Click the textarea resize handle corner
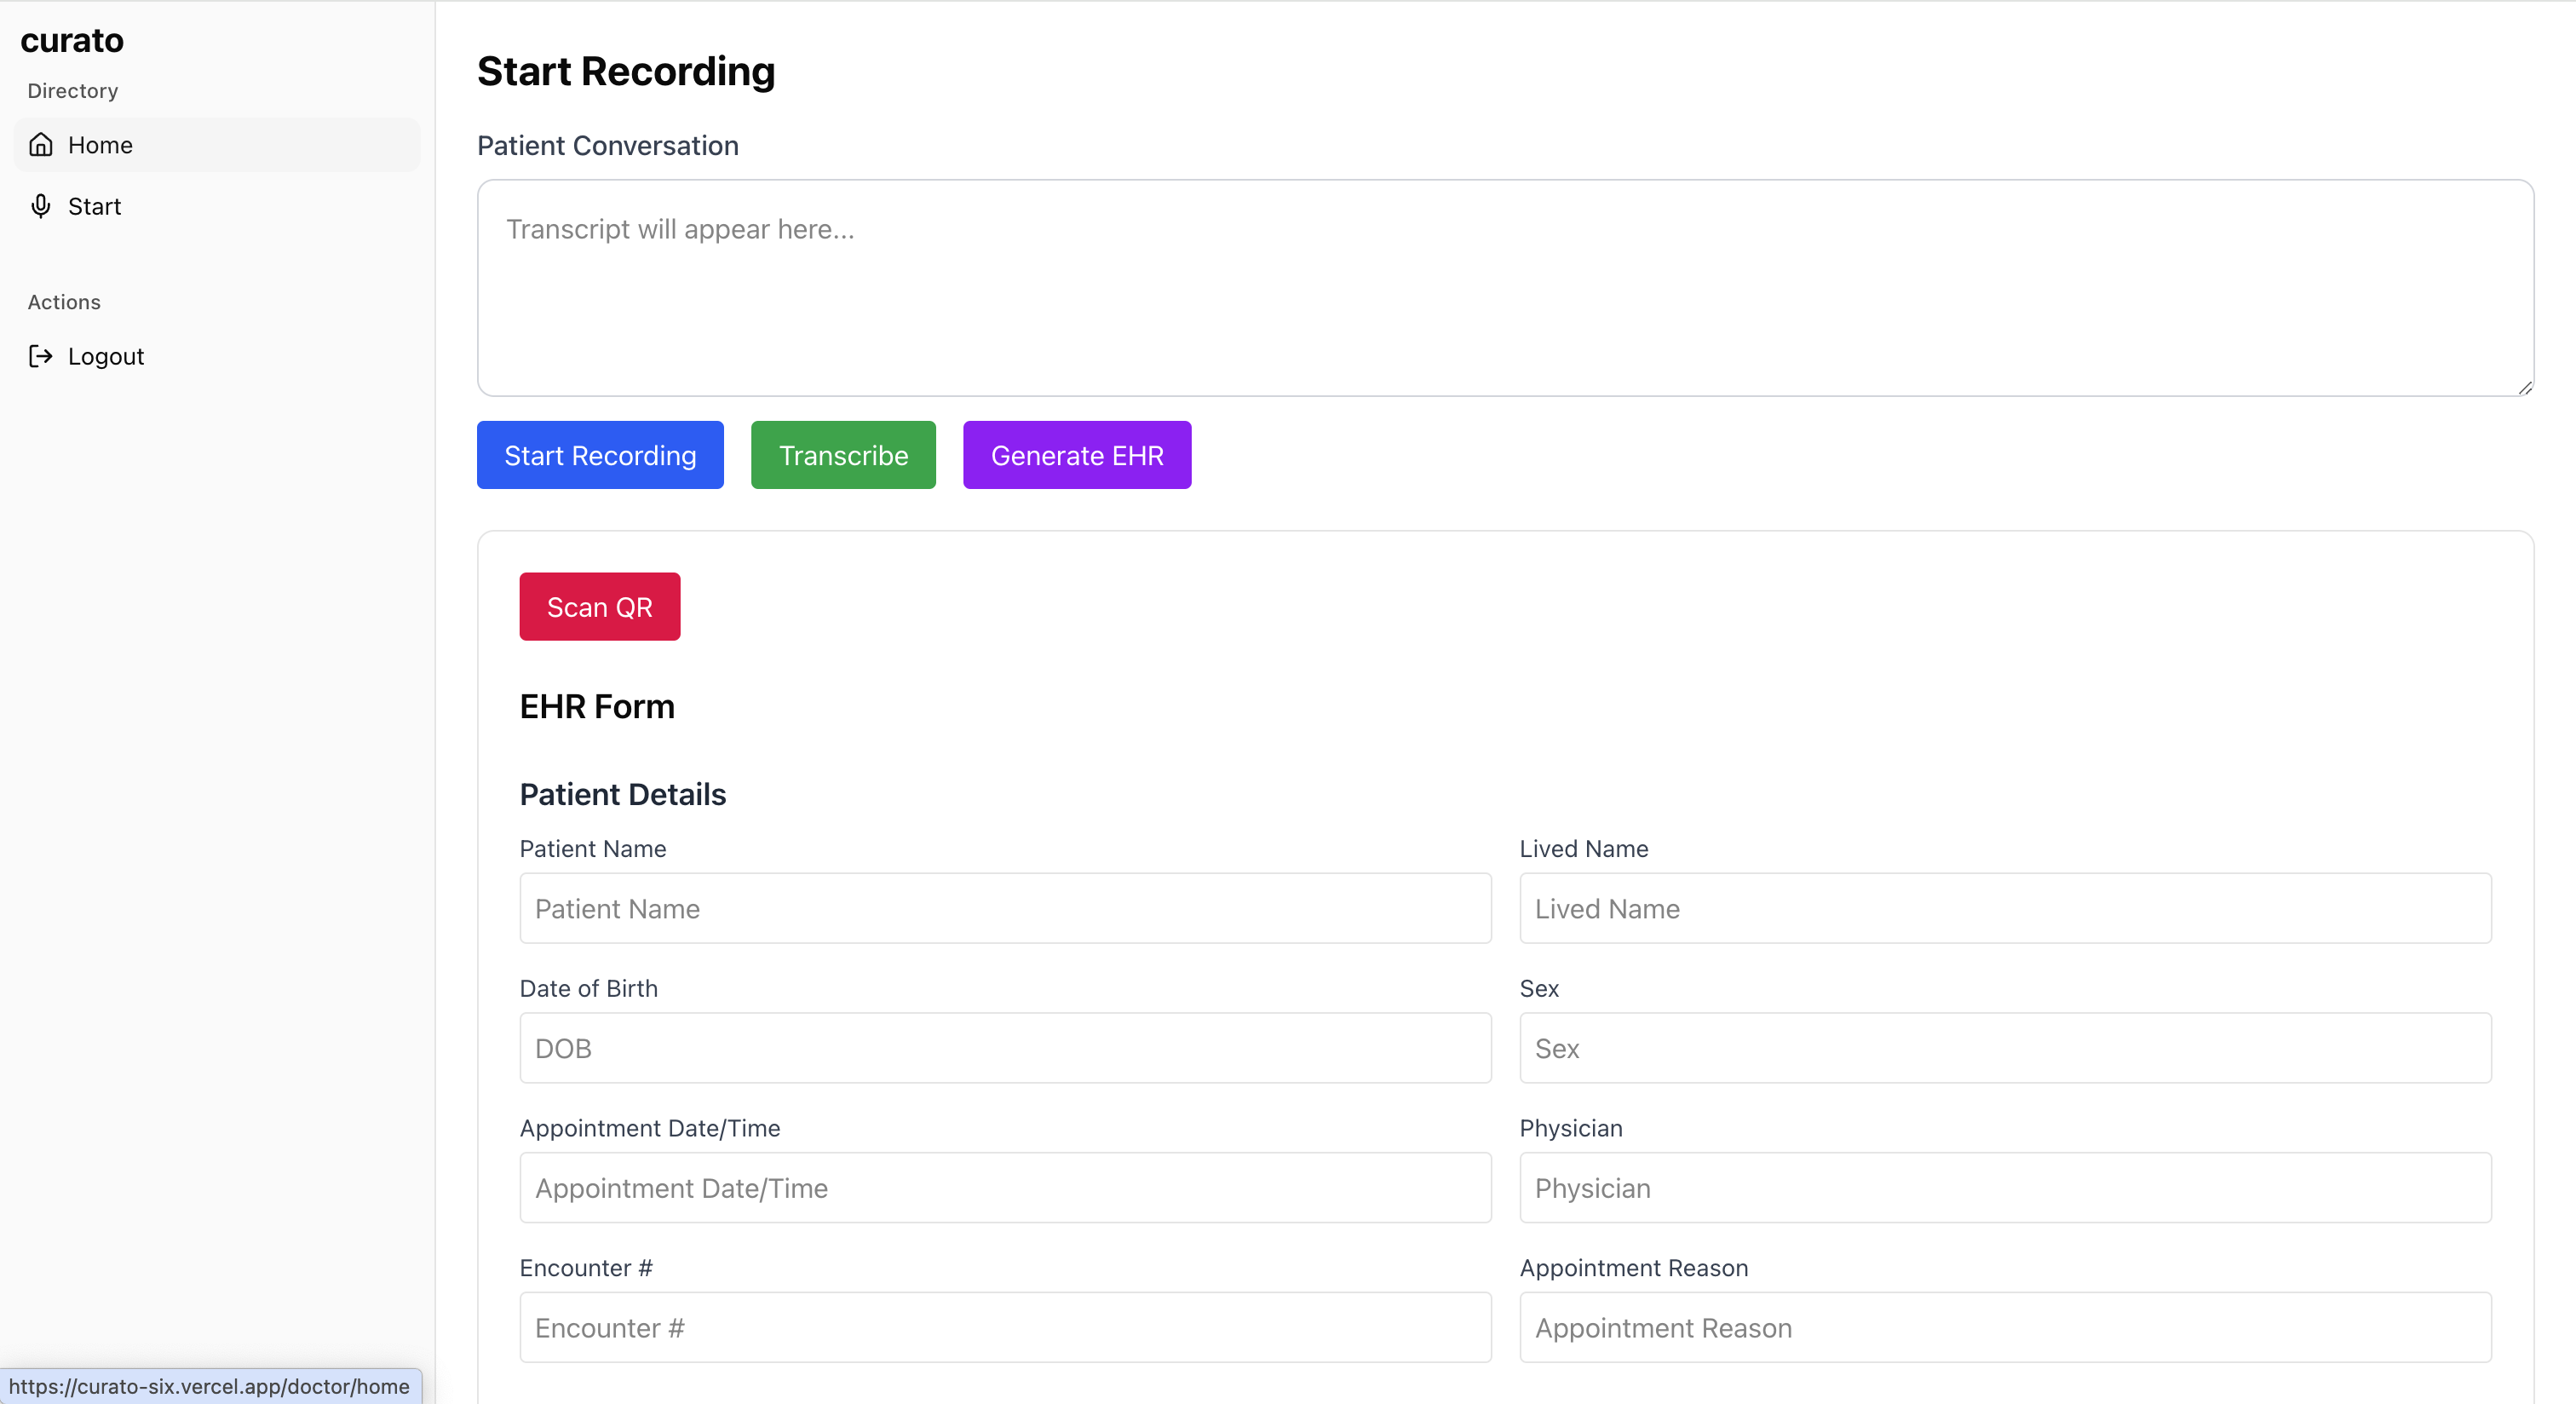This screenshot has height=1404, width=2576. 2524,388
